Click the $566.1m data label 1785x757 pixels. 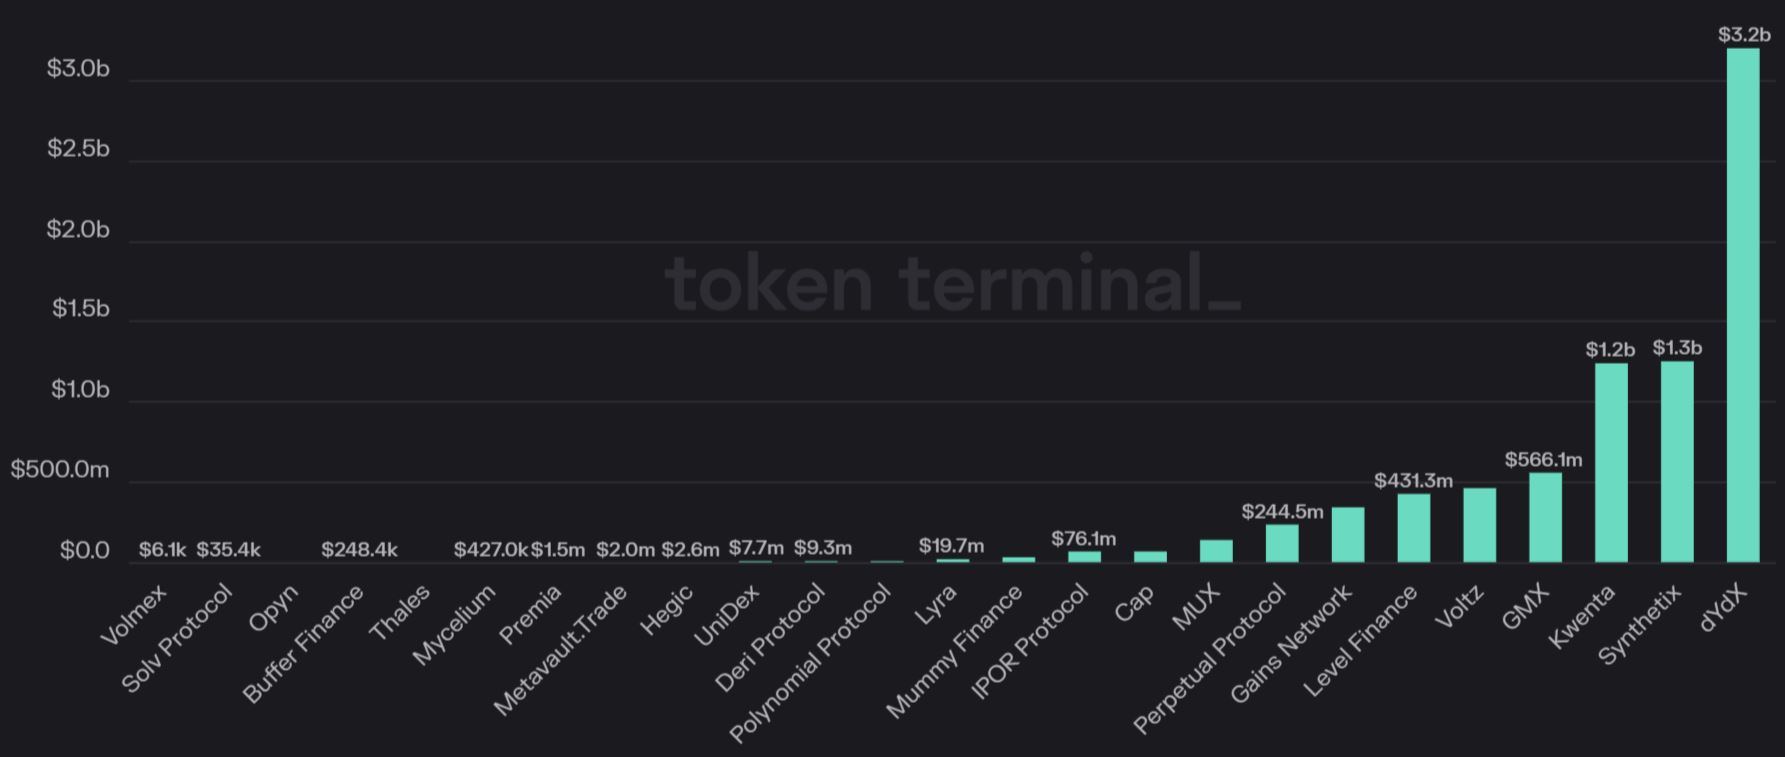pos(1543,460)
